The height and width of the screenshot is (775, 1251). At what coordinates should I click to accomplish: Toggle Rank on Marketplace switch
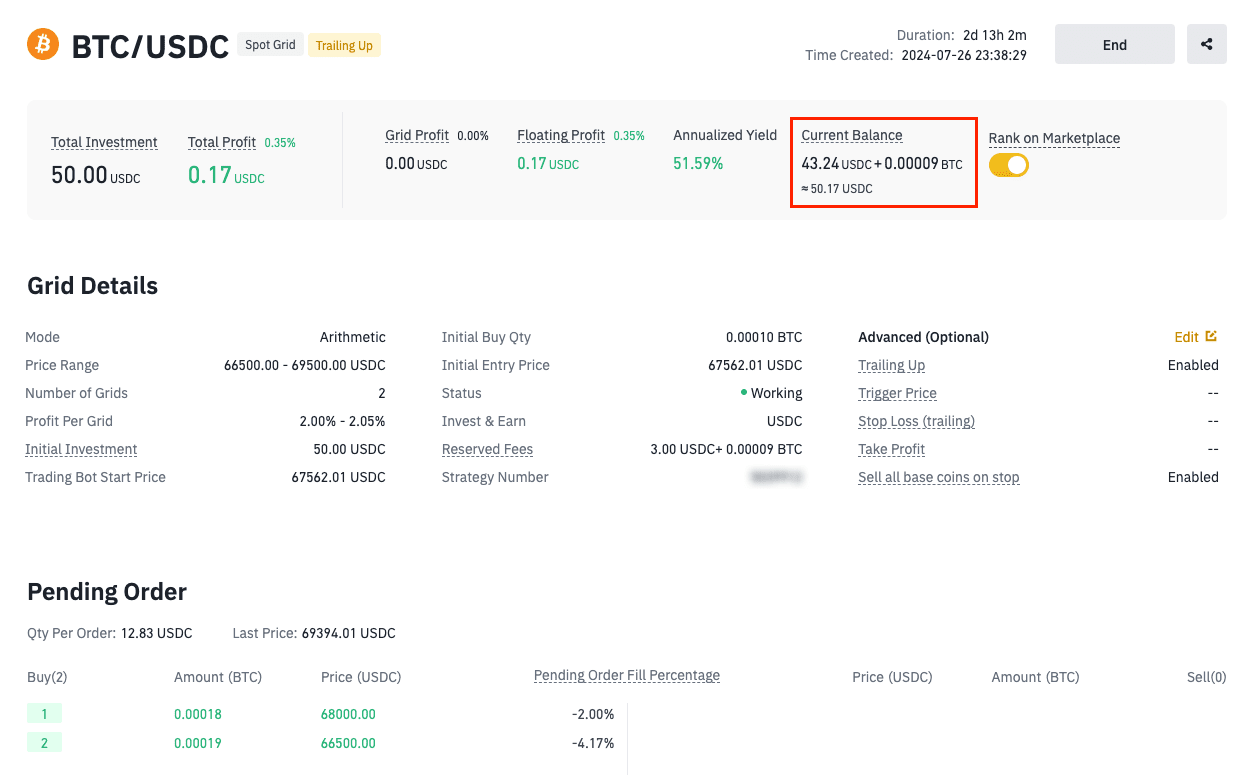[1009, 165]
